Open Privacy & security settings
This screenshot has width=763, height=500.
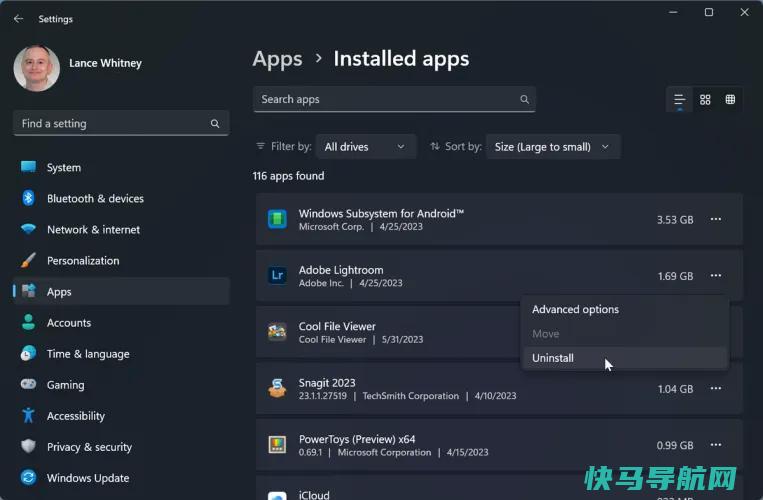121,447
